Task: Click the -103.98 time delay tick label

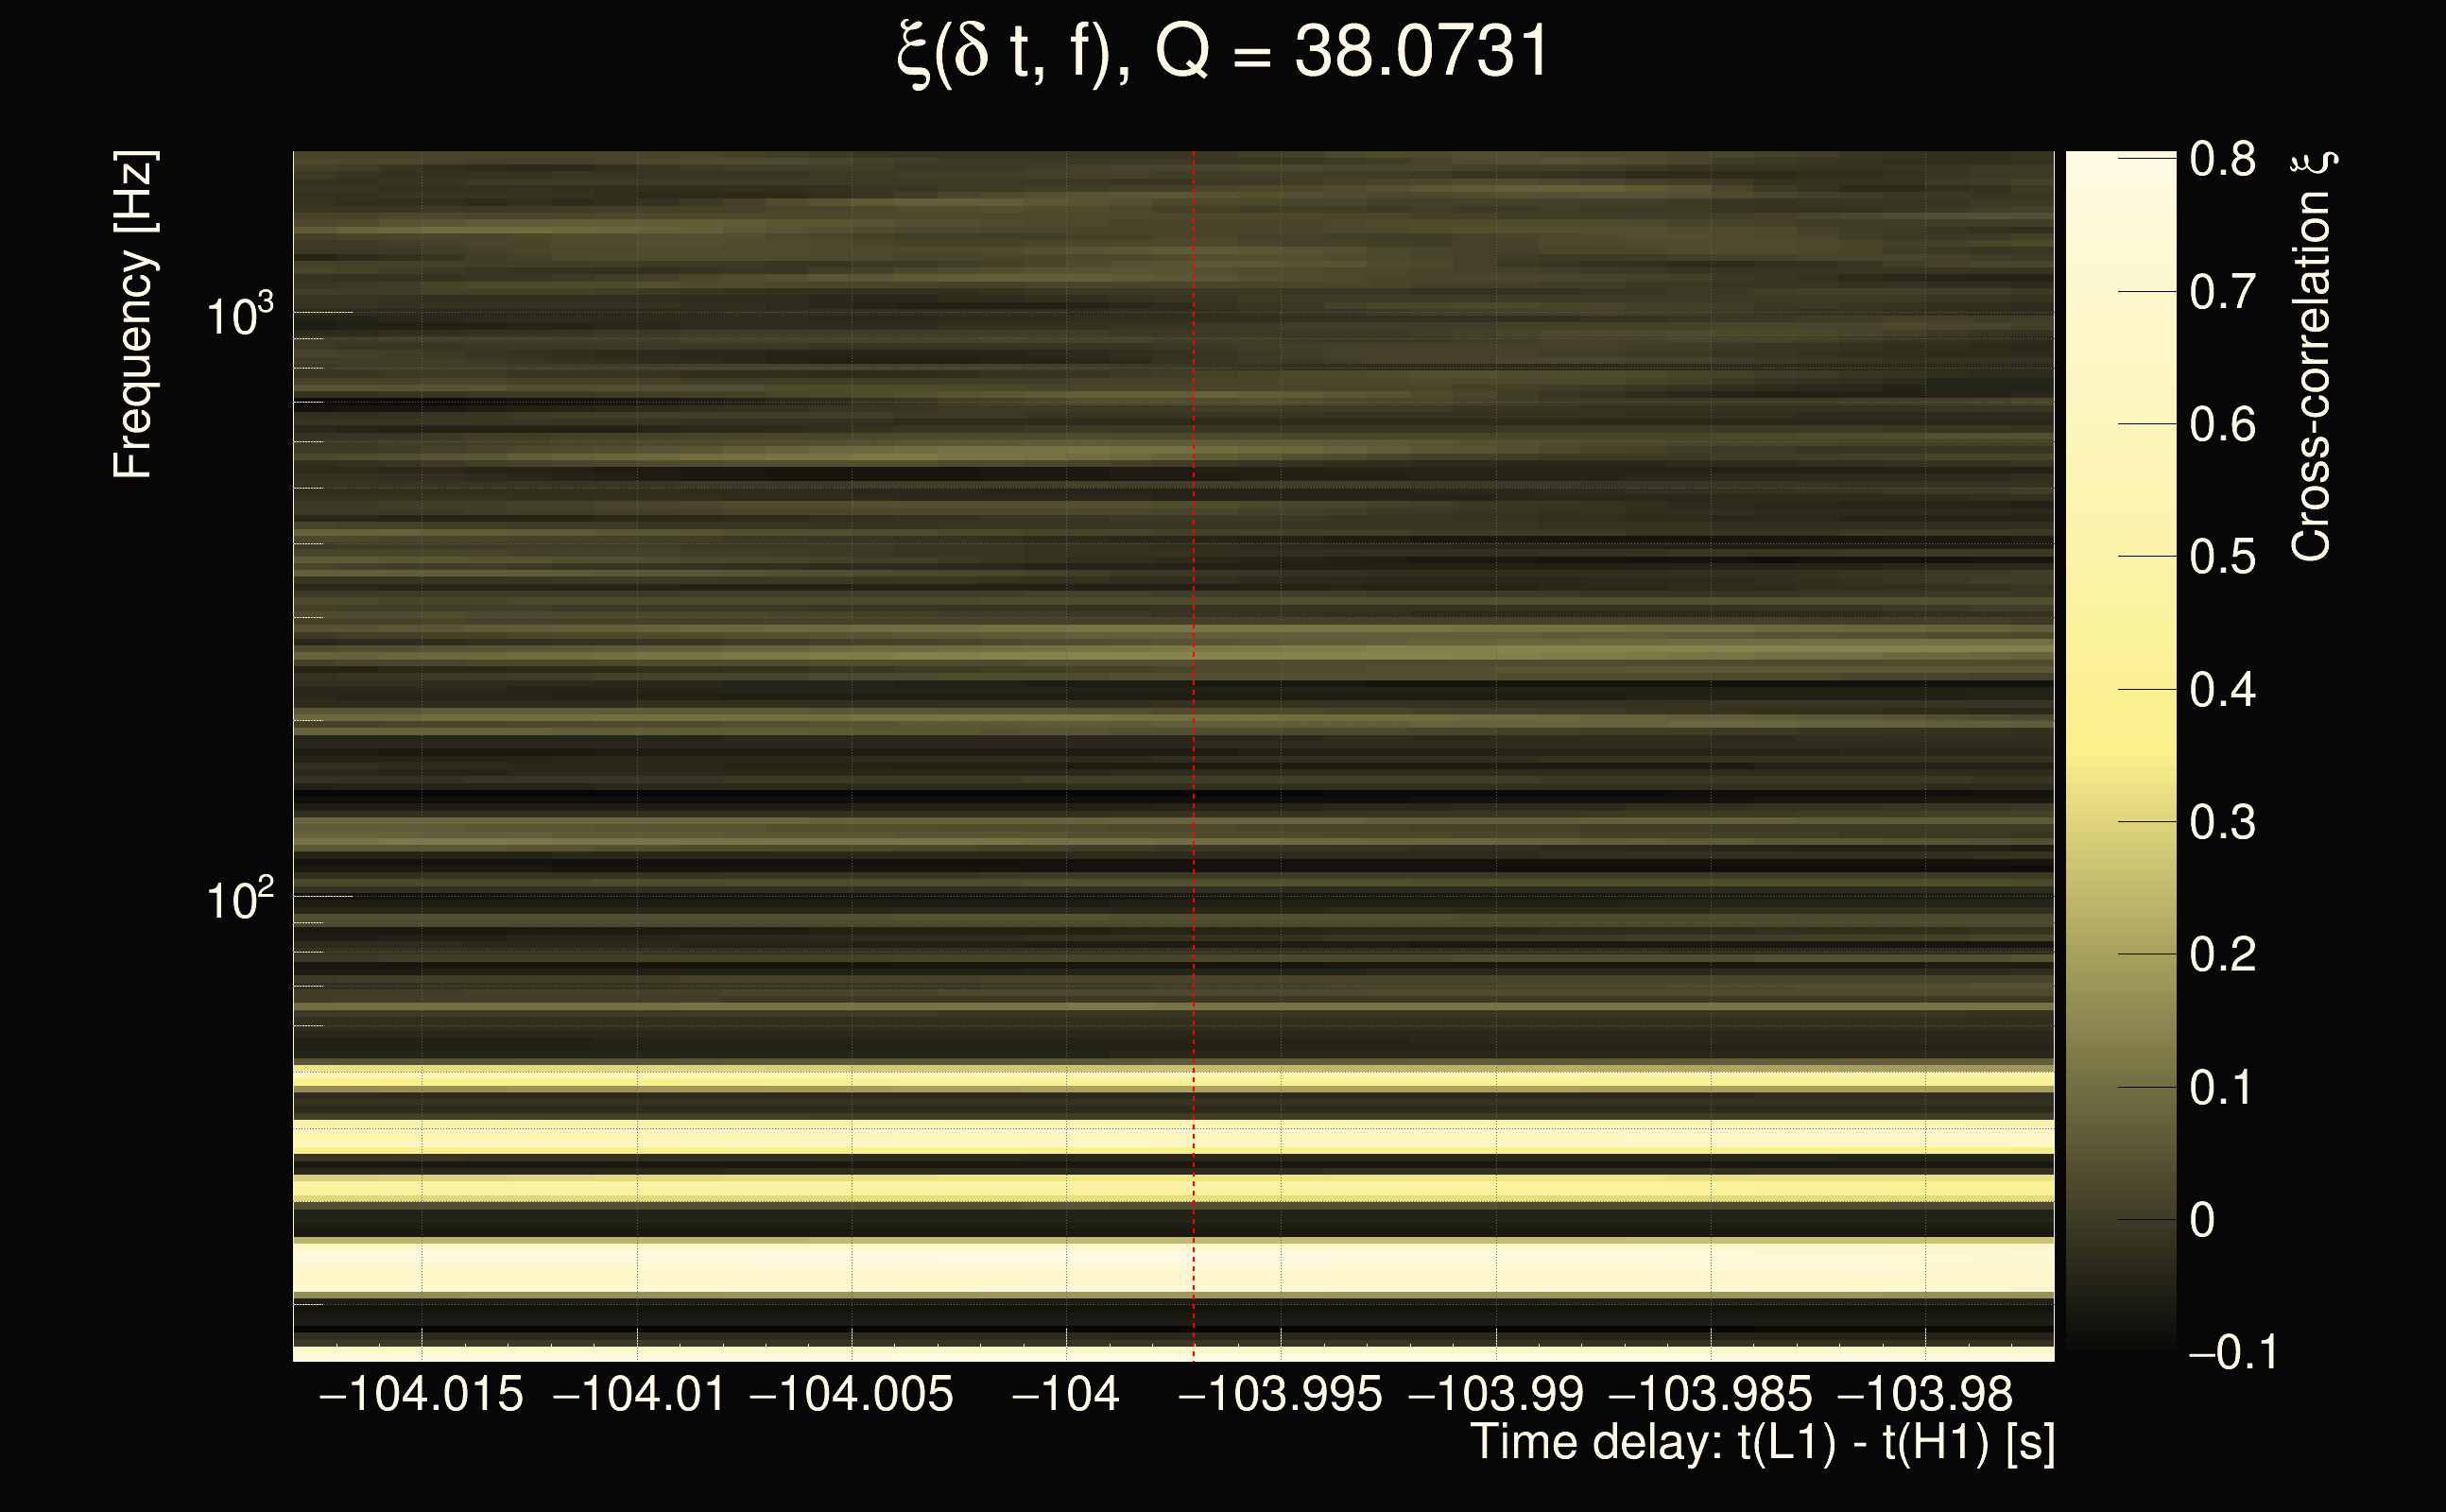Action: 1925,1395
